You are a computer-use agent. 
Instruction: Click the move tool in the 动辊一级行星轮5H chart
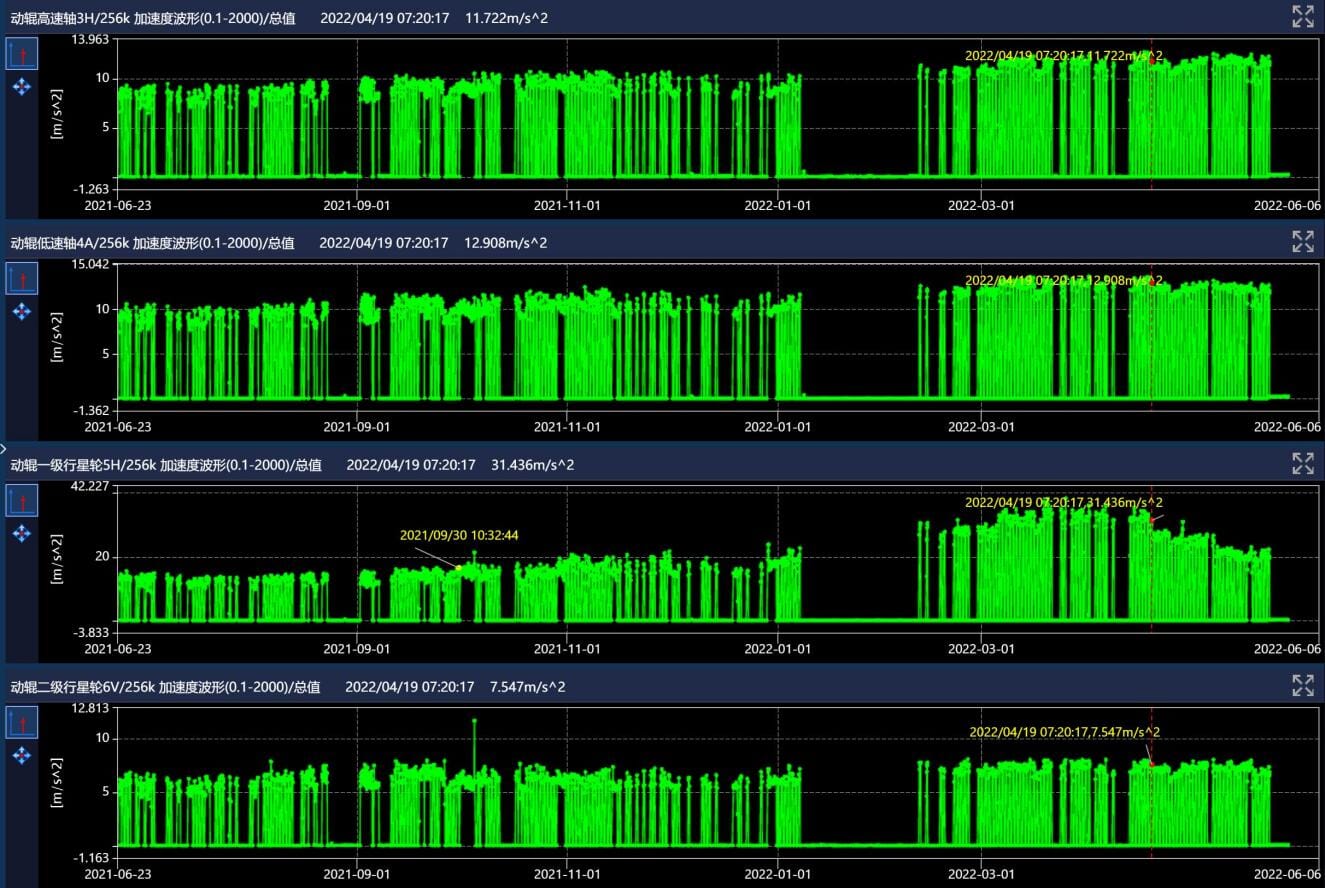click(x=22, y=533)
